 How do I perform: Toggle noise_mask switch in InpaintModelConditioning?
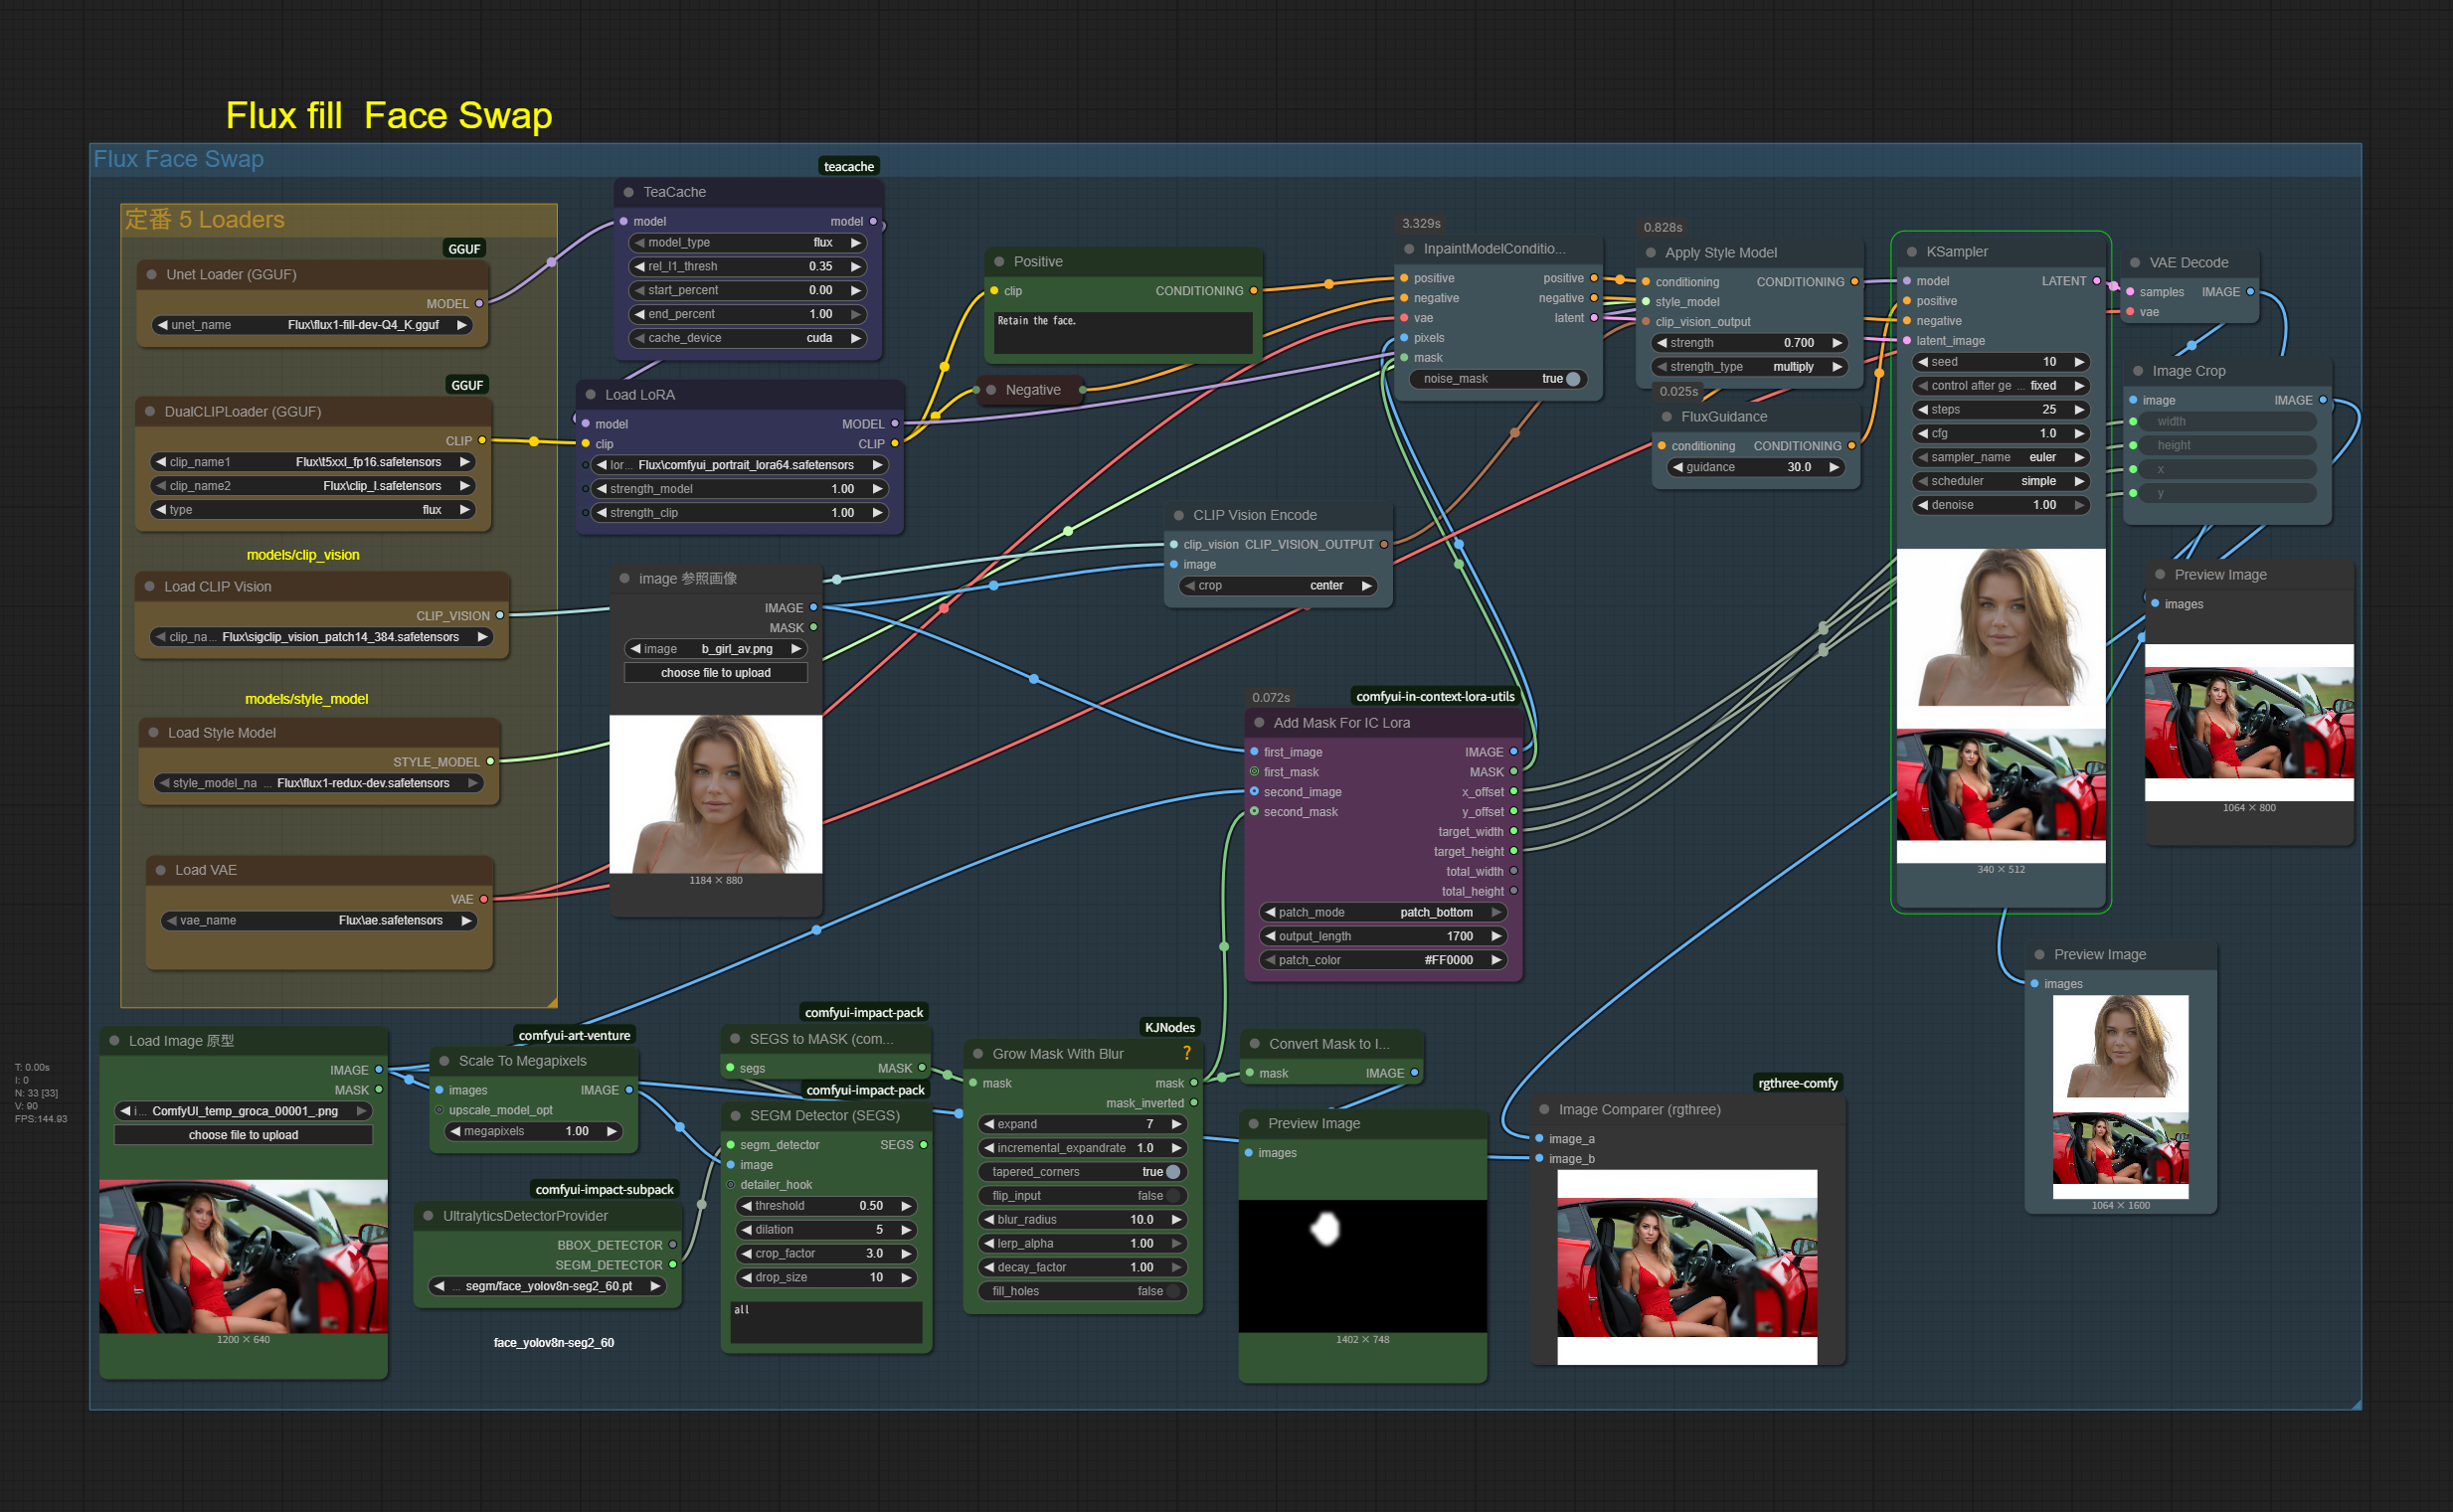(1572, 379)
